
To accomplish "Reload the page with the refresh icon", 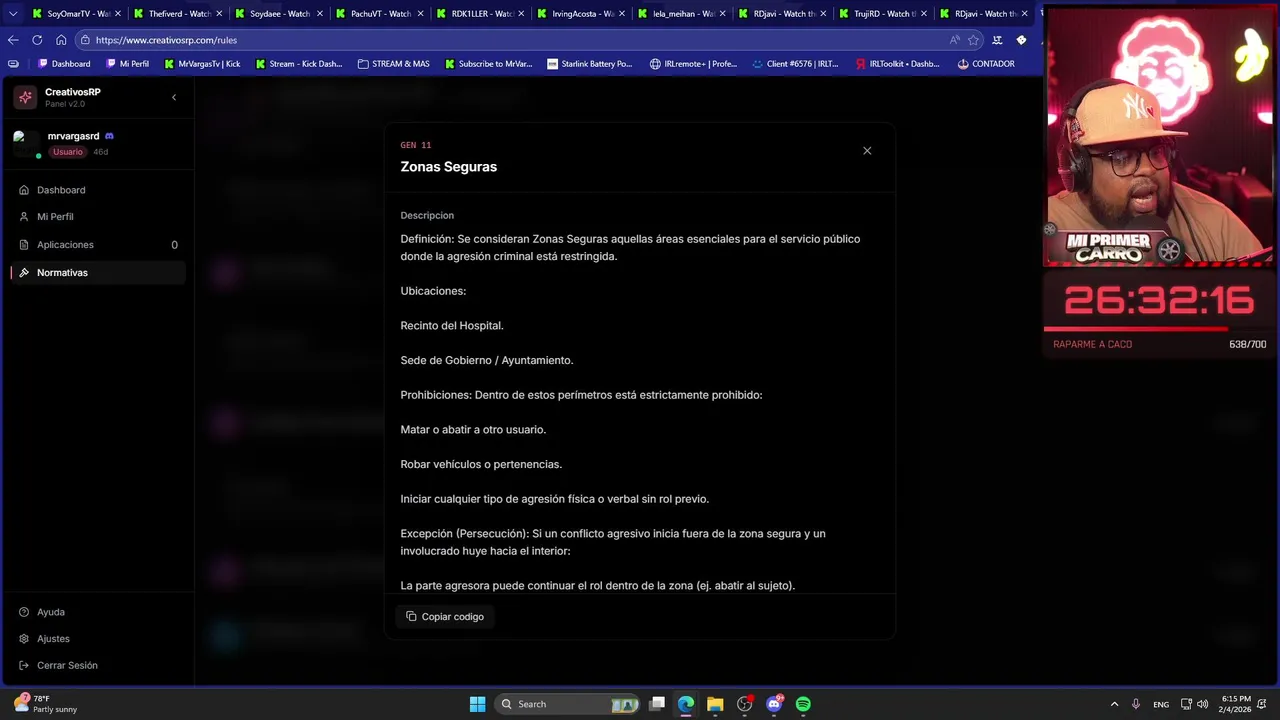I will [37, 40].
